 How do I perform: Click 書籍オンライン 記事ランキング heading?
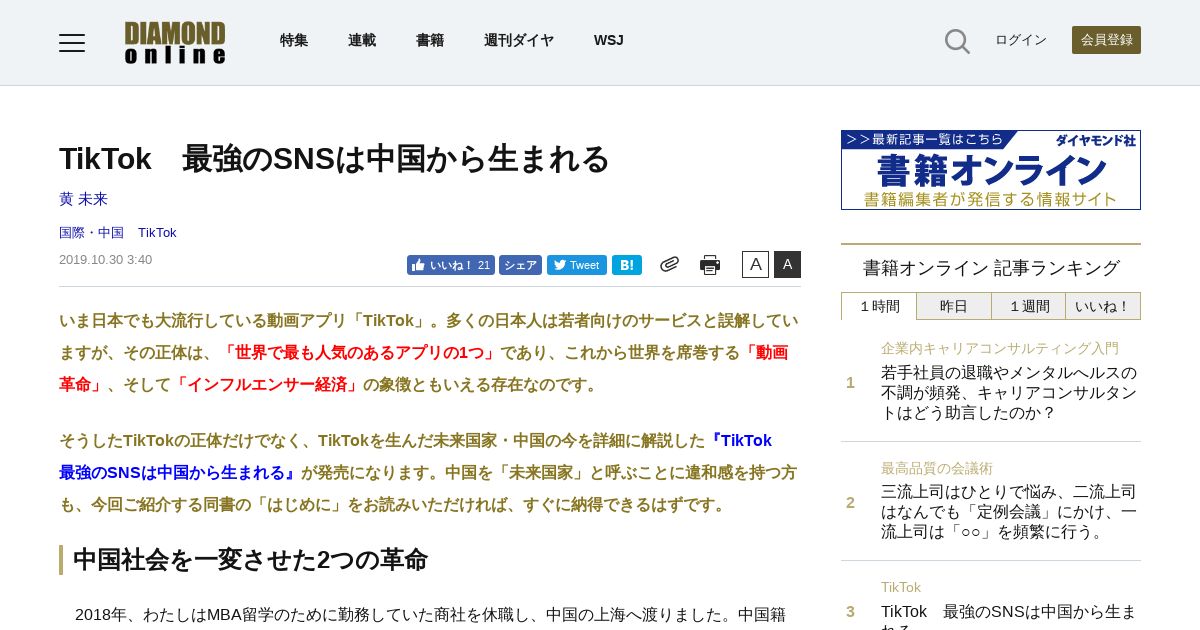pos(991,268)
